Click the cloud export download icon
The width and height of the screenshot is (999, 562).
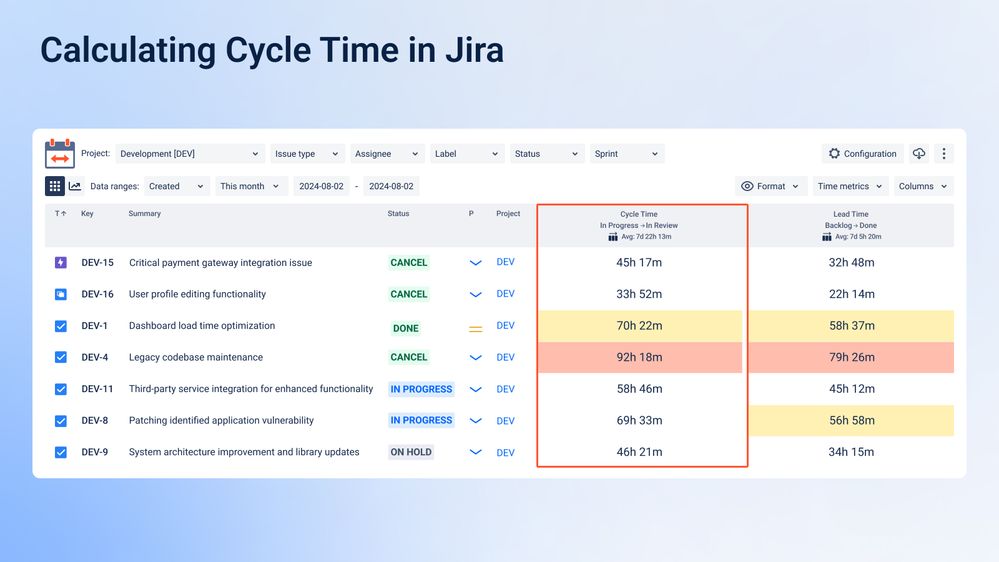pos(919,154)
